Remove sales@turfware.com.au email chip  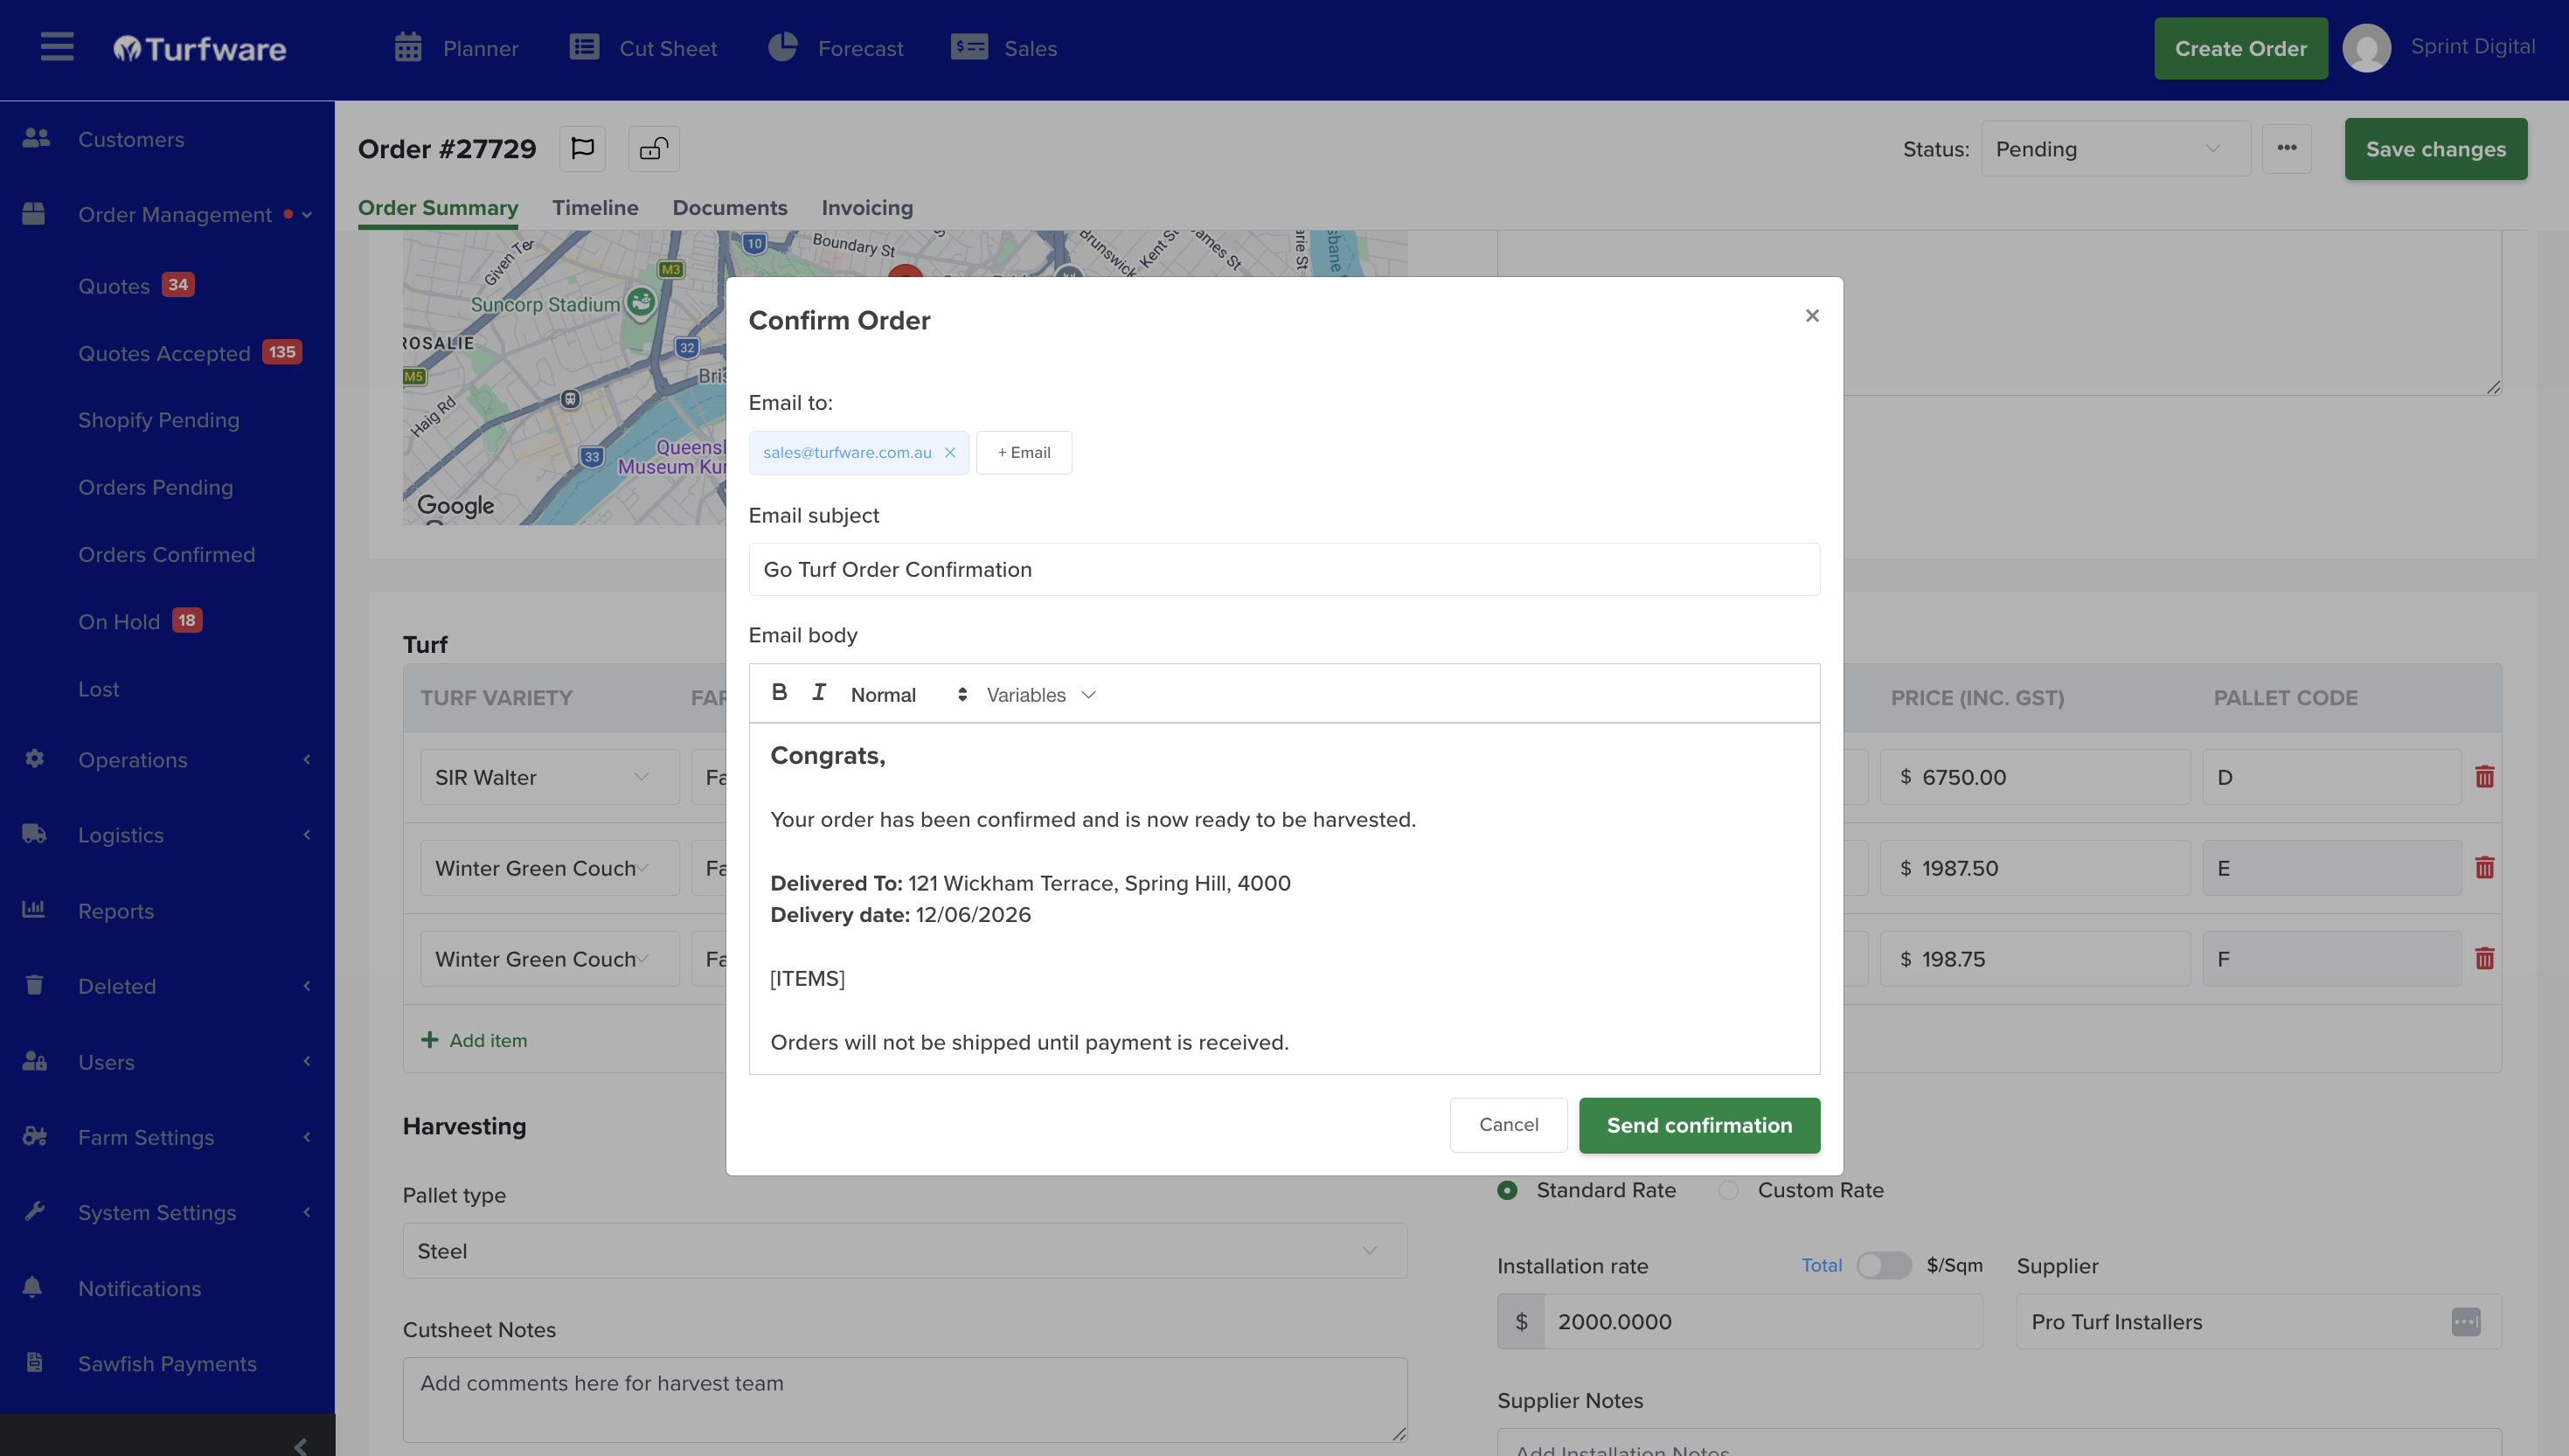[950, 453]
